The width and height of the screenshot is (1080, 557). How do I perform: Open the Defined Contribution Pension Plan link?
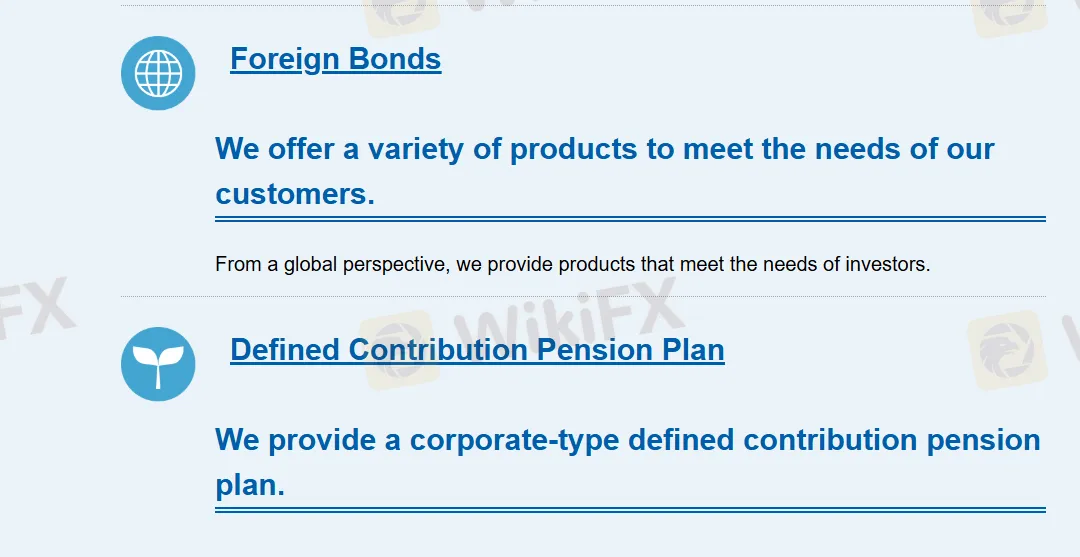coord(477,350)
